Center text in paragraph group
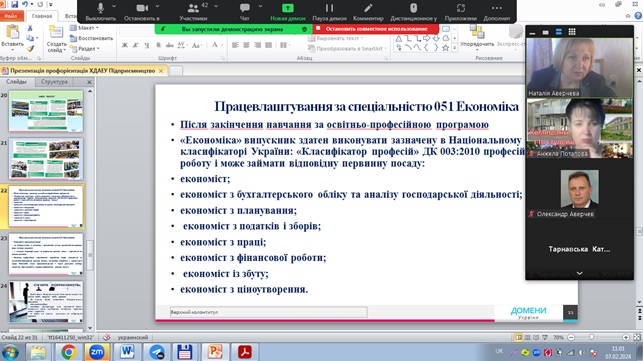 coord(246,45)
